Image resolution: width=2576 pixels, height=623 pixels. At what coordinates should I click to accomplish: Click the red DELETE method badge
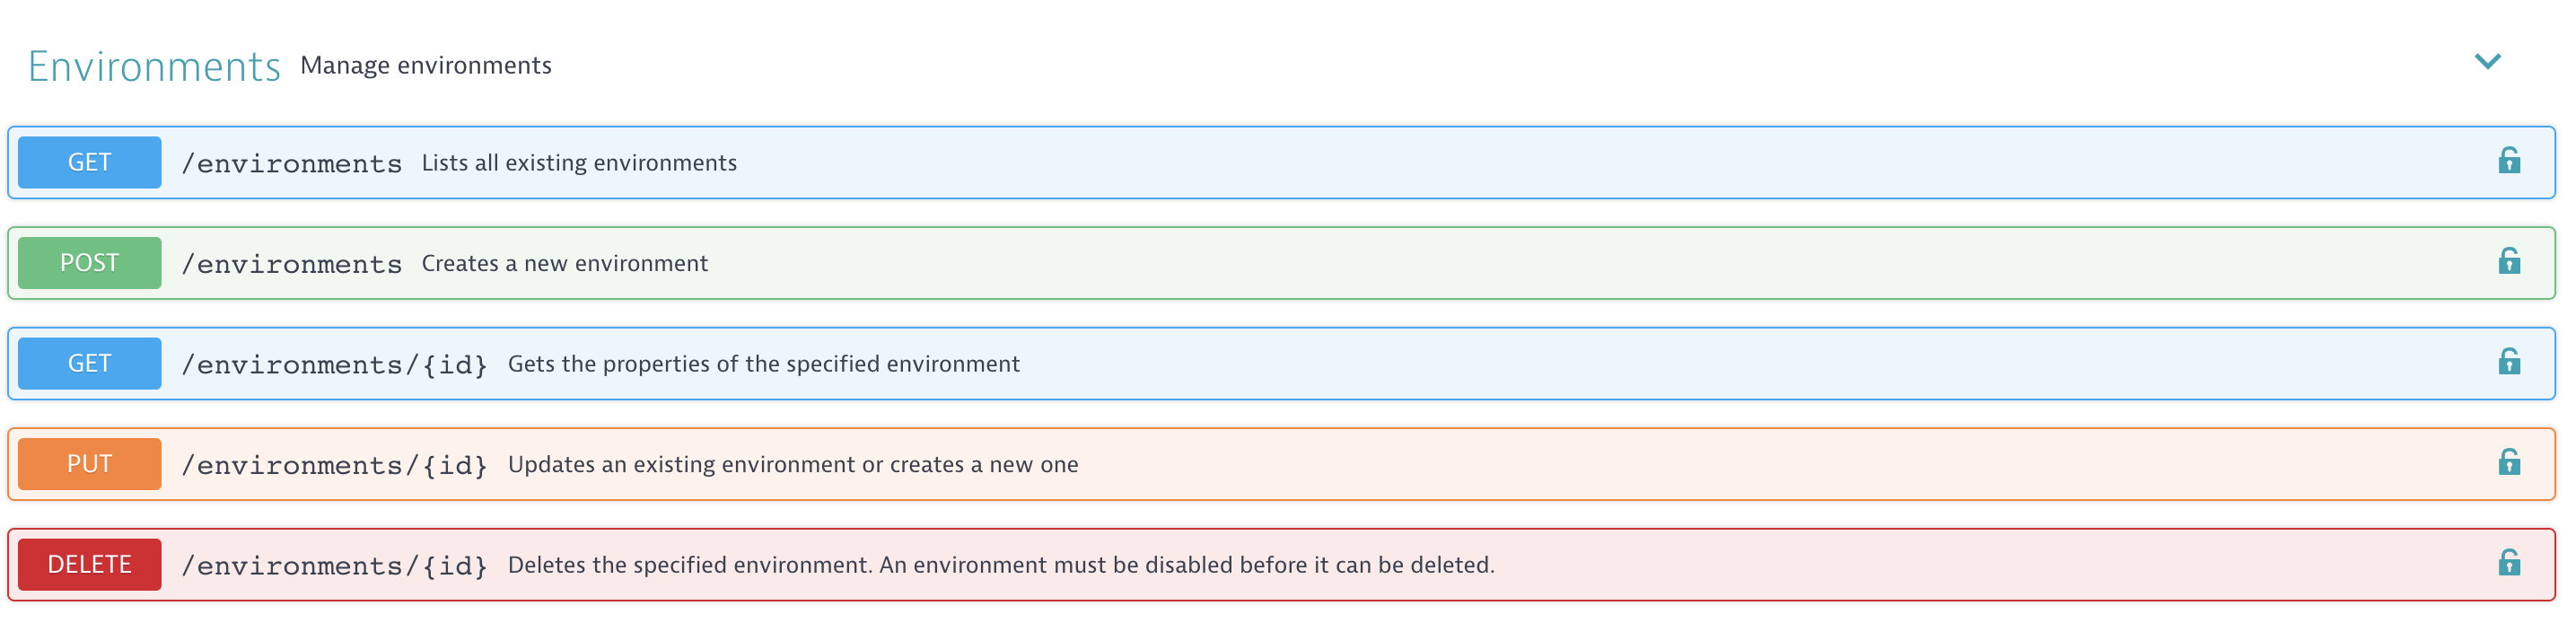(x=89, y=565)
